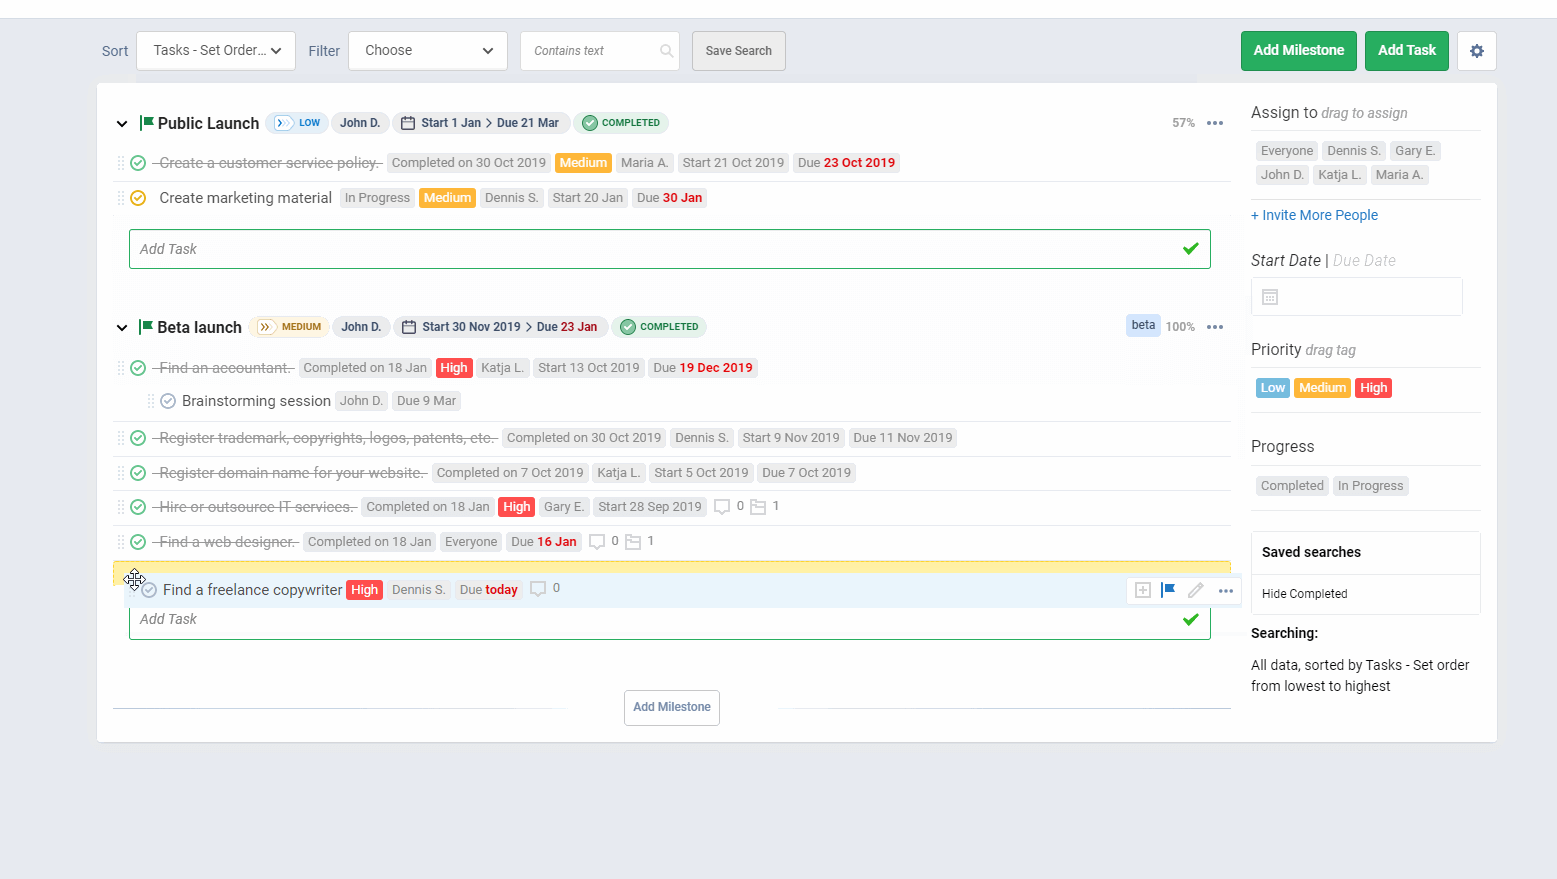1557x879 pixels.
Task: Uncheck Register domain name task
Action: [x=138, y=473]
